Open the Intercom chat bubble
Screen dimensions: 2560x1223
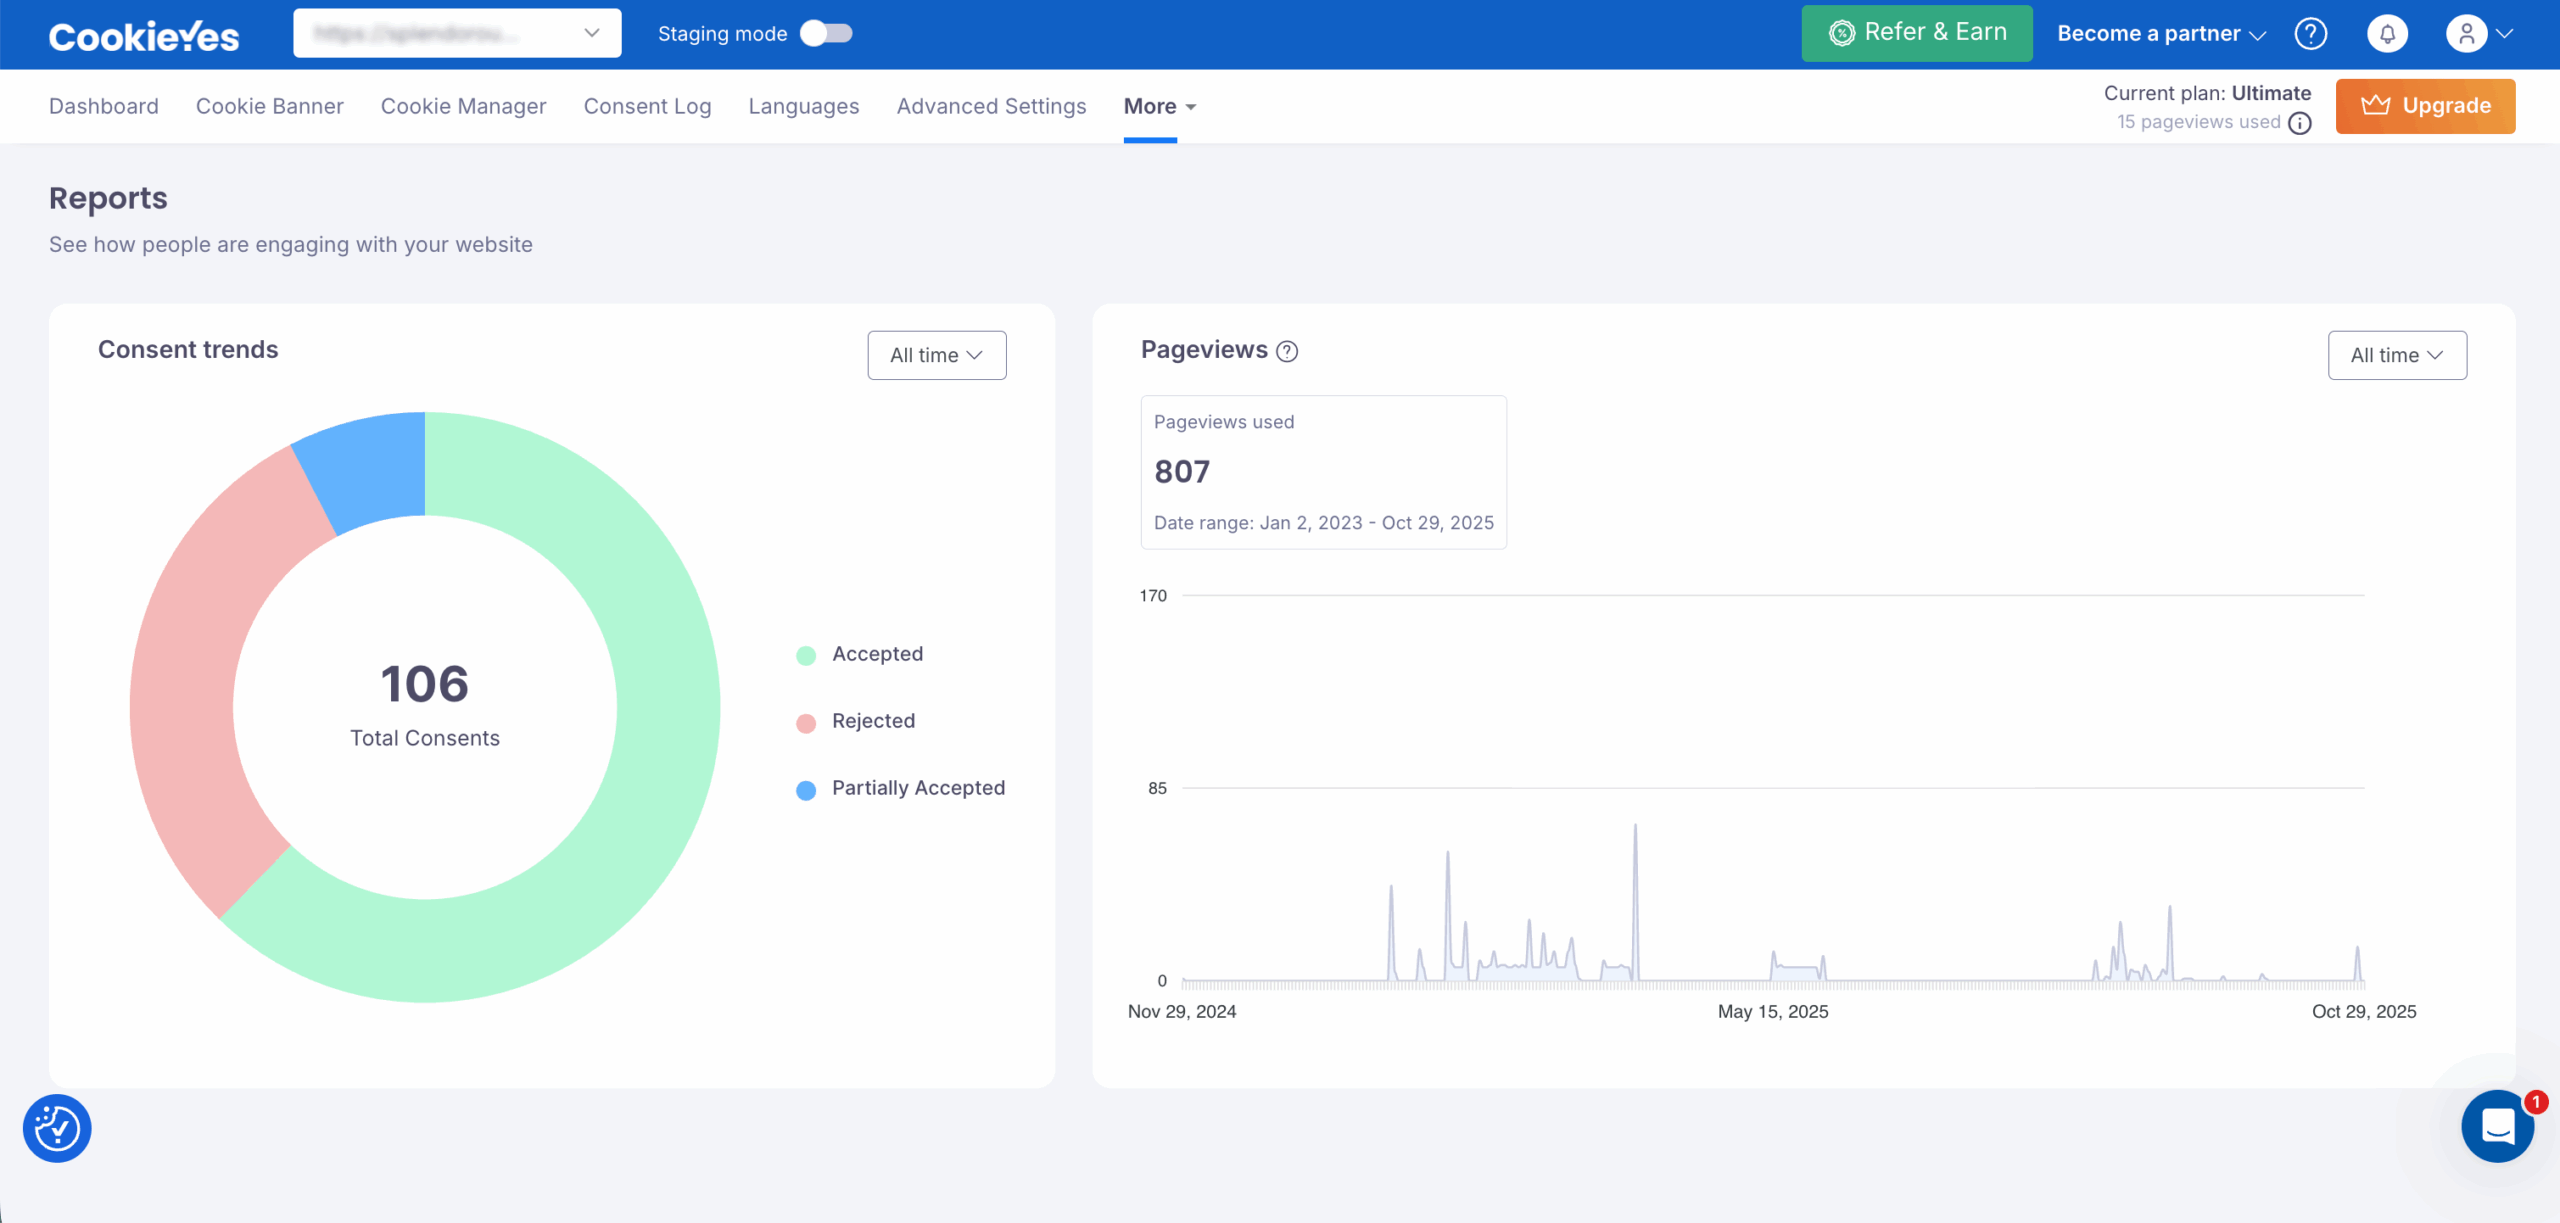point(2497,1127)
